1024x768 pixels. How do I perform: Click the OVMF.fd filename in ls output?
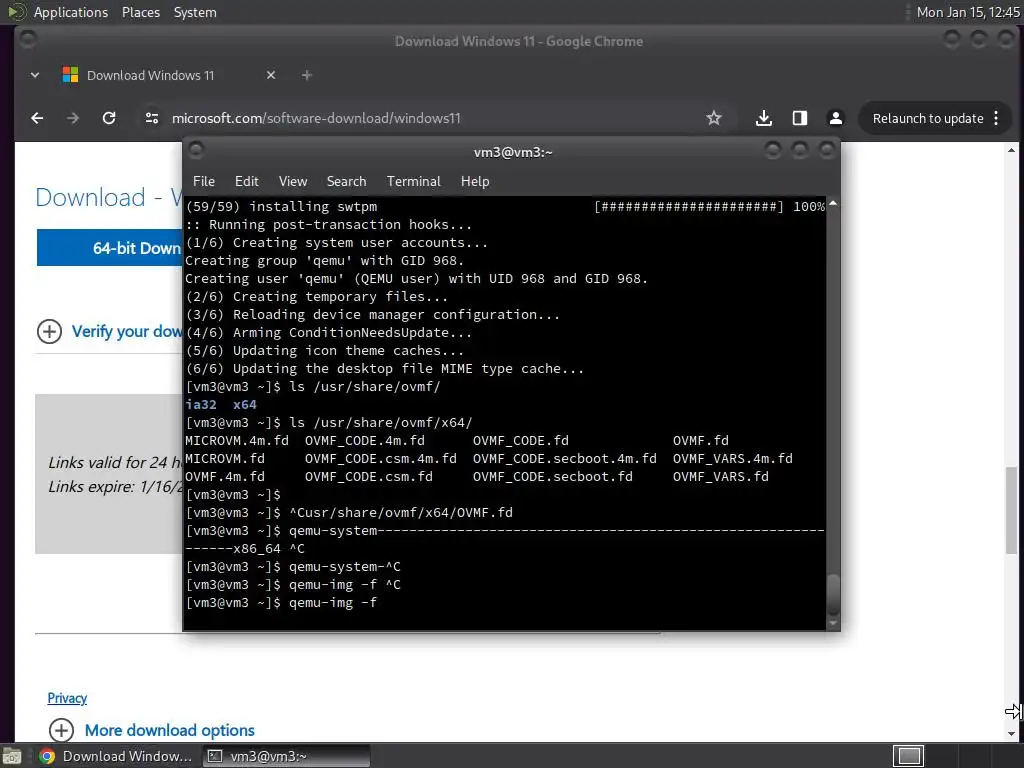coord(701,441)
